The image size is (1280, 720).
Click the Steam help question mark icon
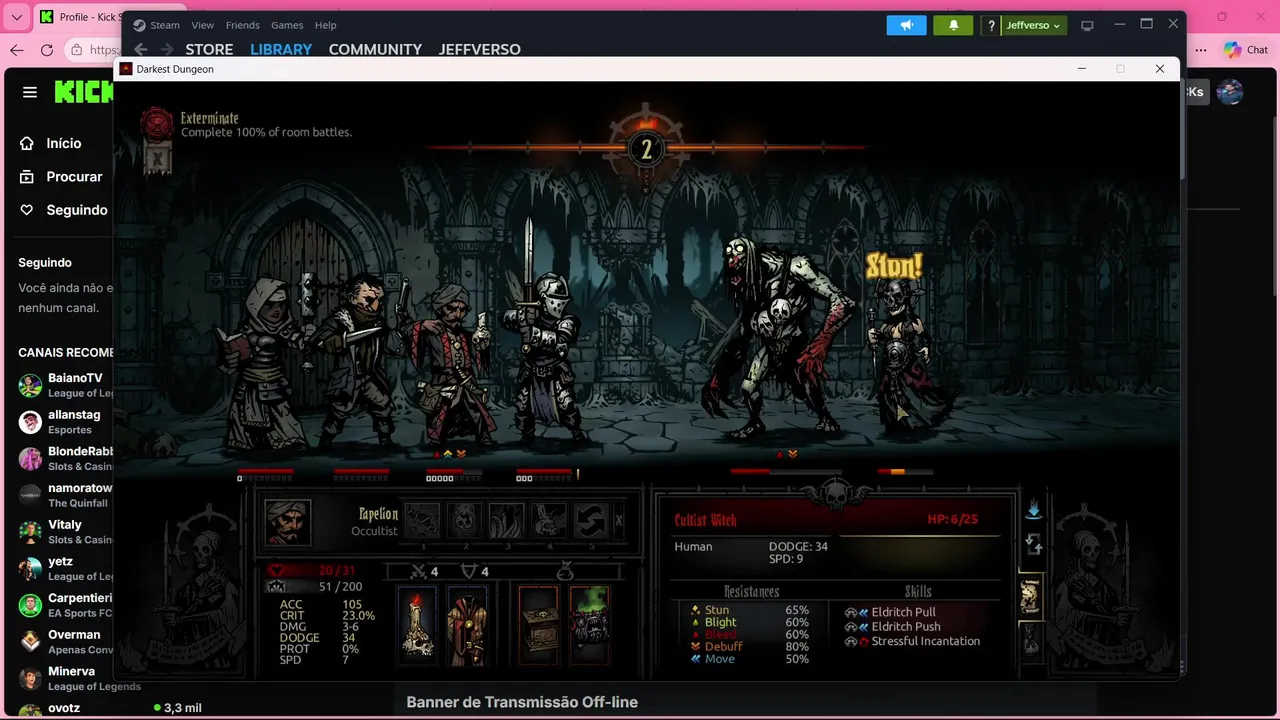click(991, 25)
